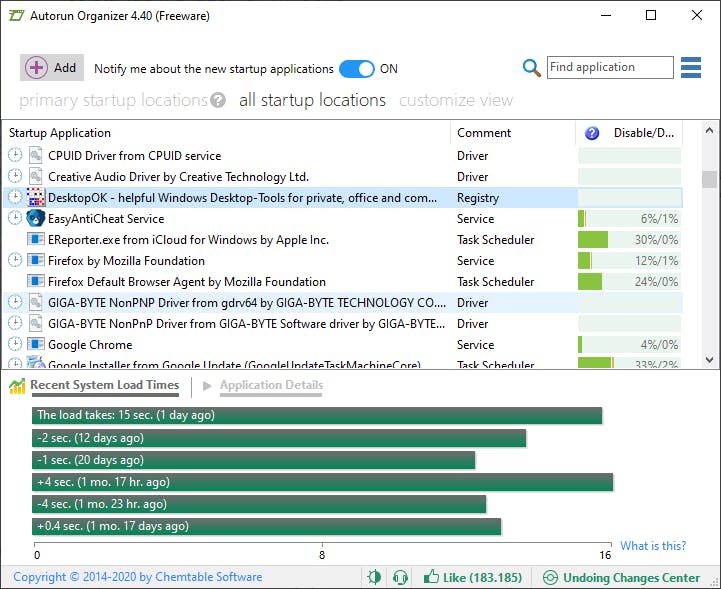This screenshot has width=721, height=589.
Task: Click the play arrow before Application Details
Action: click(207, 386)
